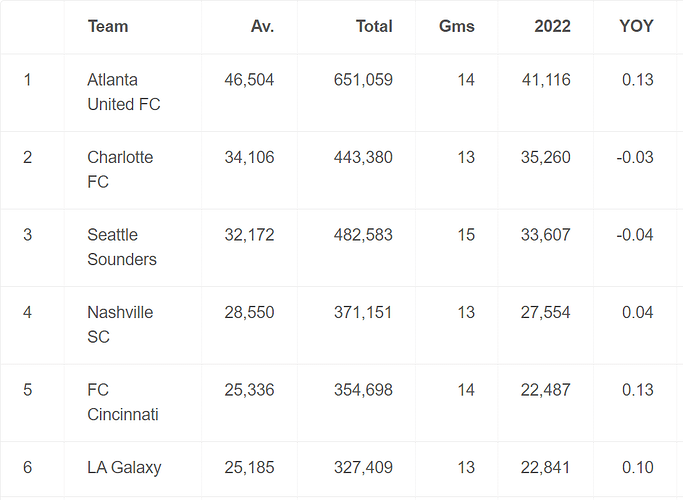
Task: Click Seattle Sounders' games count 15
Action: (466, 235)
